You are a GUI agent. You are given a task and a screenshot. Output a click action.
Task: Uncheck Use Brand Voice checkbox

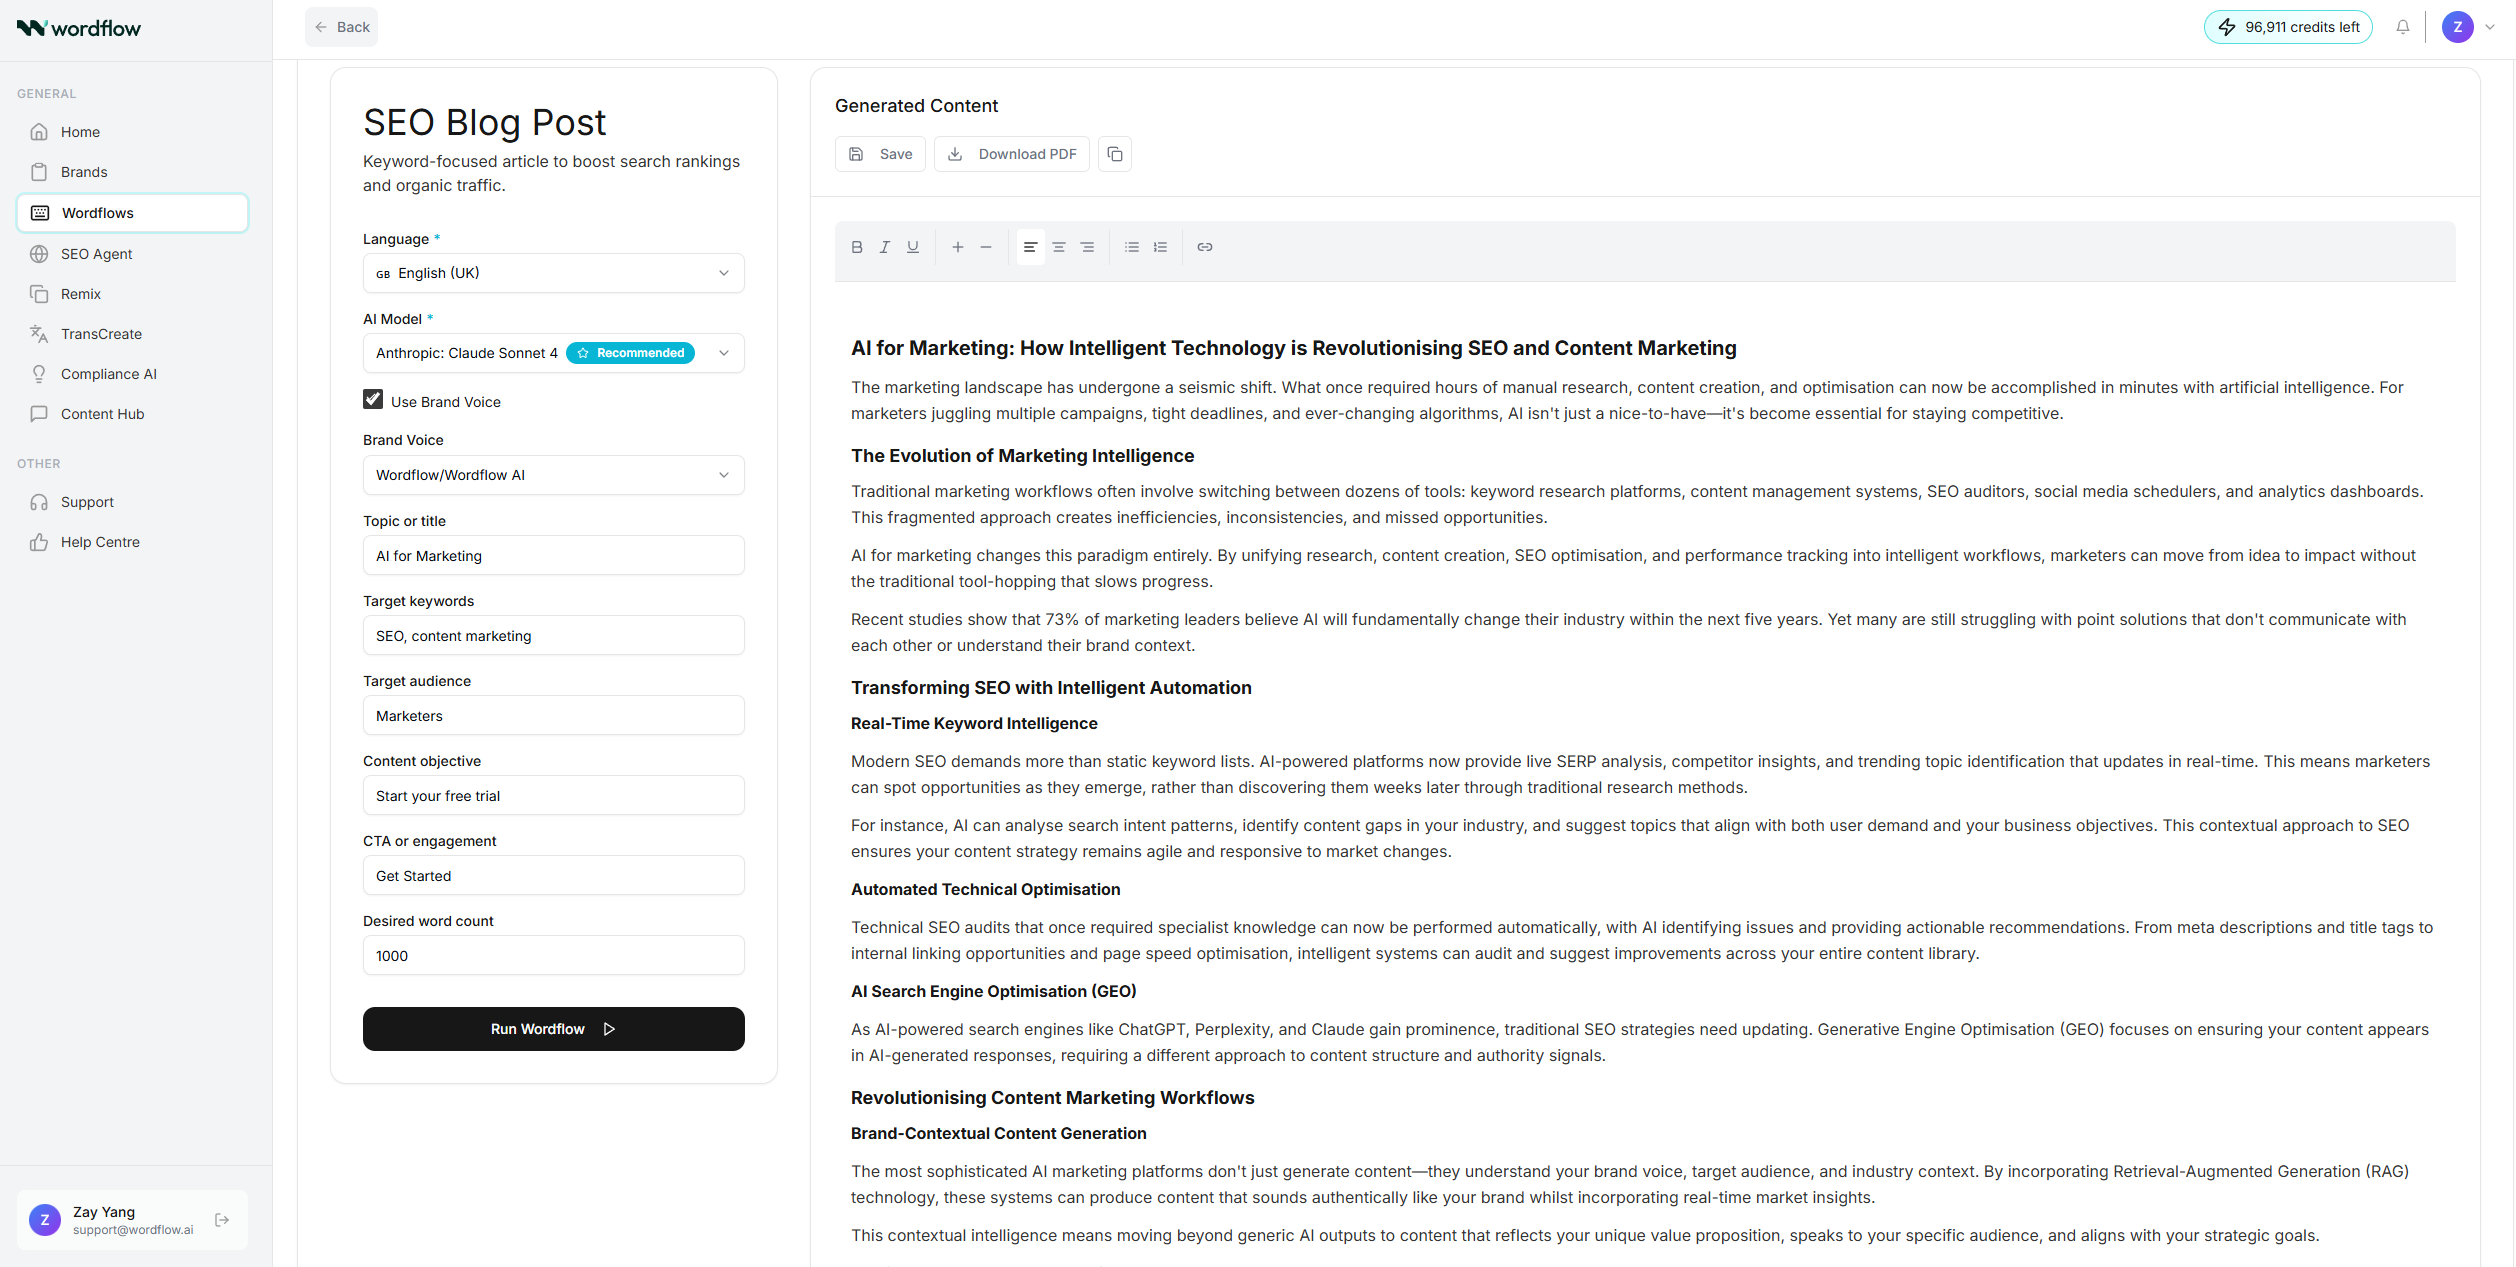[373, 400]
